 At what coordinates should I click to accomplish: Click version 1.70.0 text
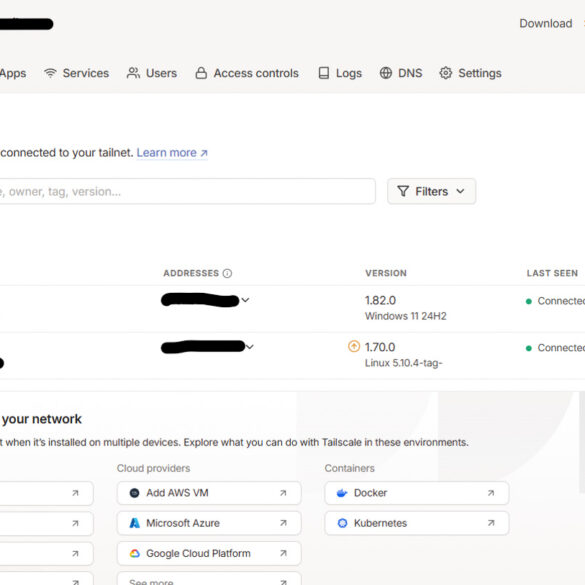click(x=380, y=347)
